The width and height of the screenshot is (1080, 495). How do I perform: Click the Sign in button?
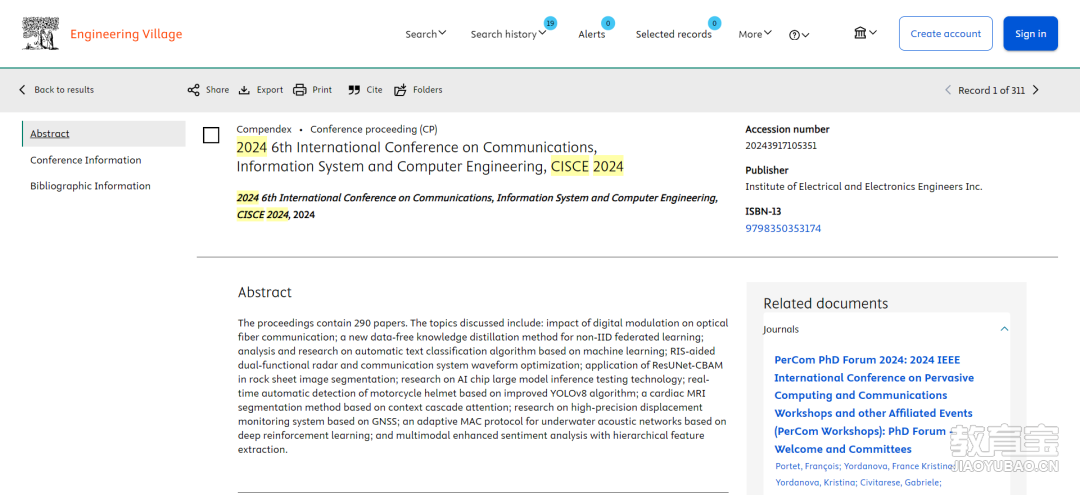tap(1030, 34)
